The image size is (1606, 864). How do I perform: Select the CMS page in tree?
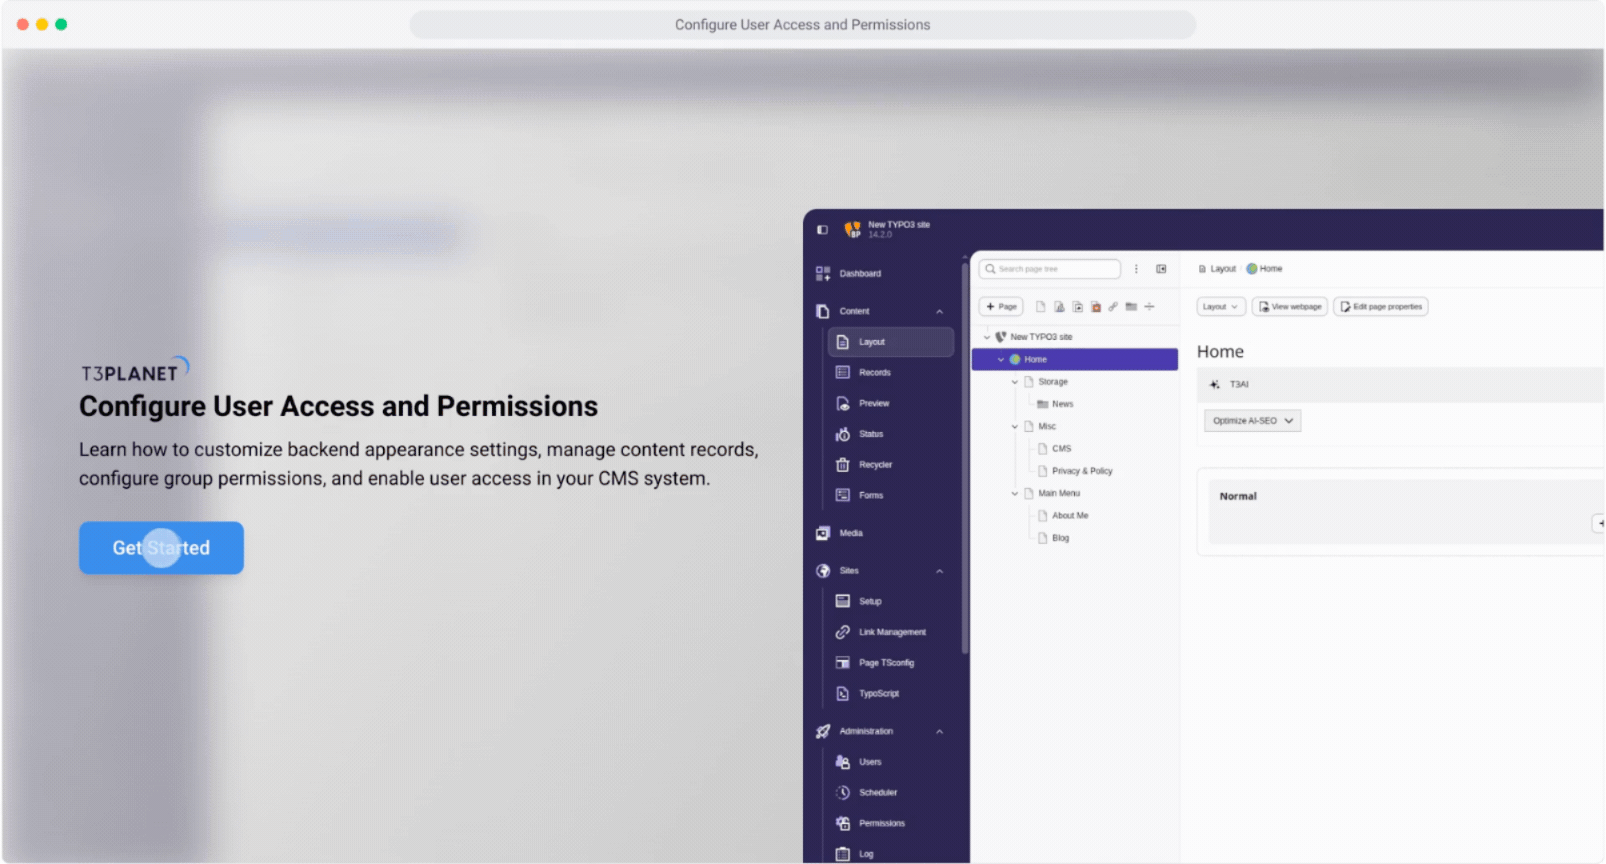[1061, 449]
